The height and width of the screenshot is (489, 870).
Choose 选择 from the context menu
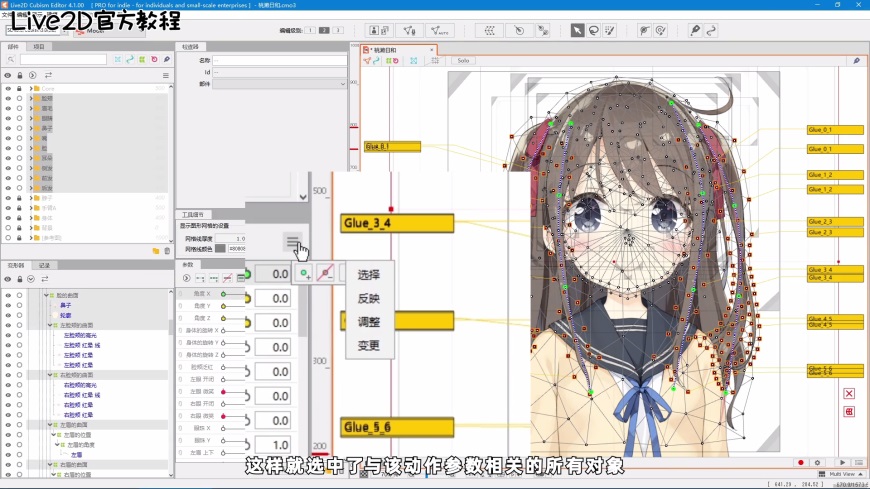(x=368, y=274)
